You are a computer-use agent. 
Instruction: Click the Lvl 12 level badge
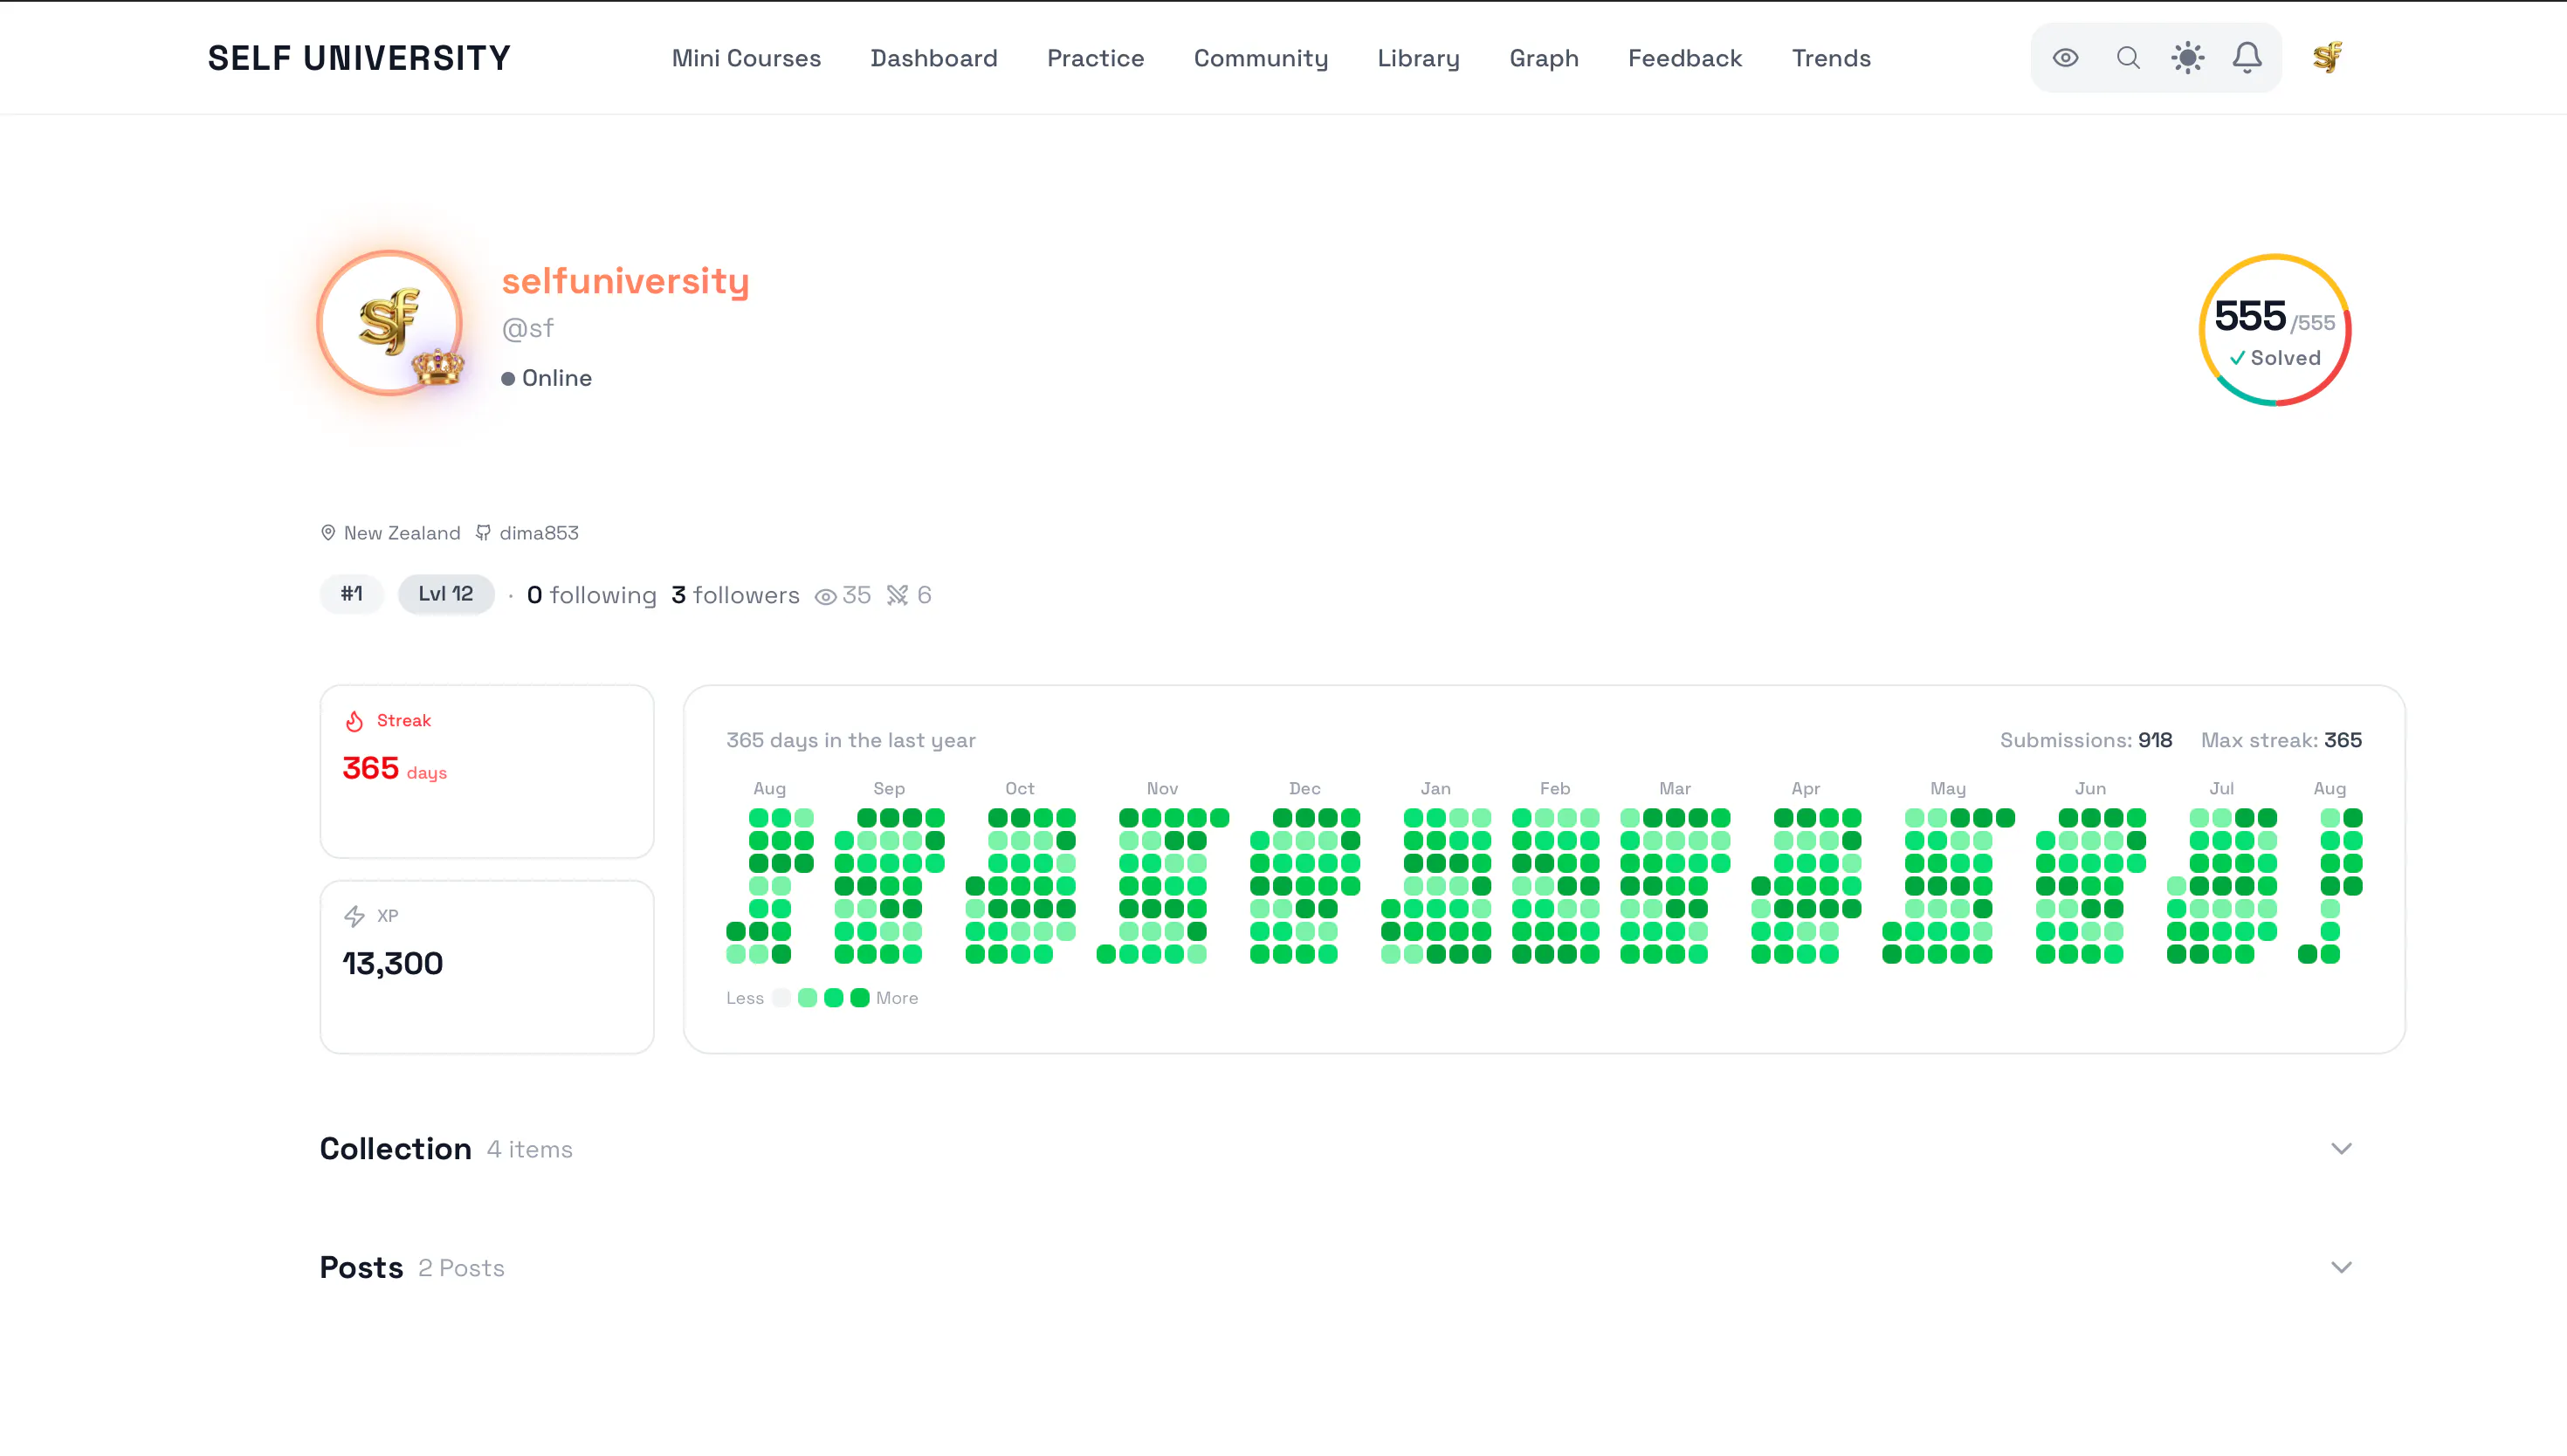445,594
